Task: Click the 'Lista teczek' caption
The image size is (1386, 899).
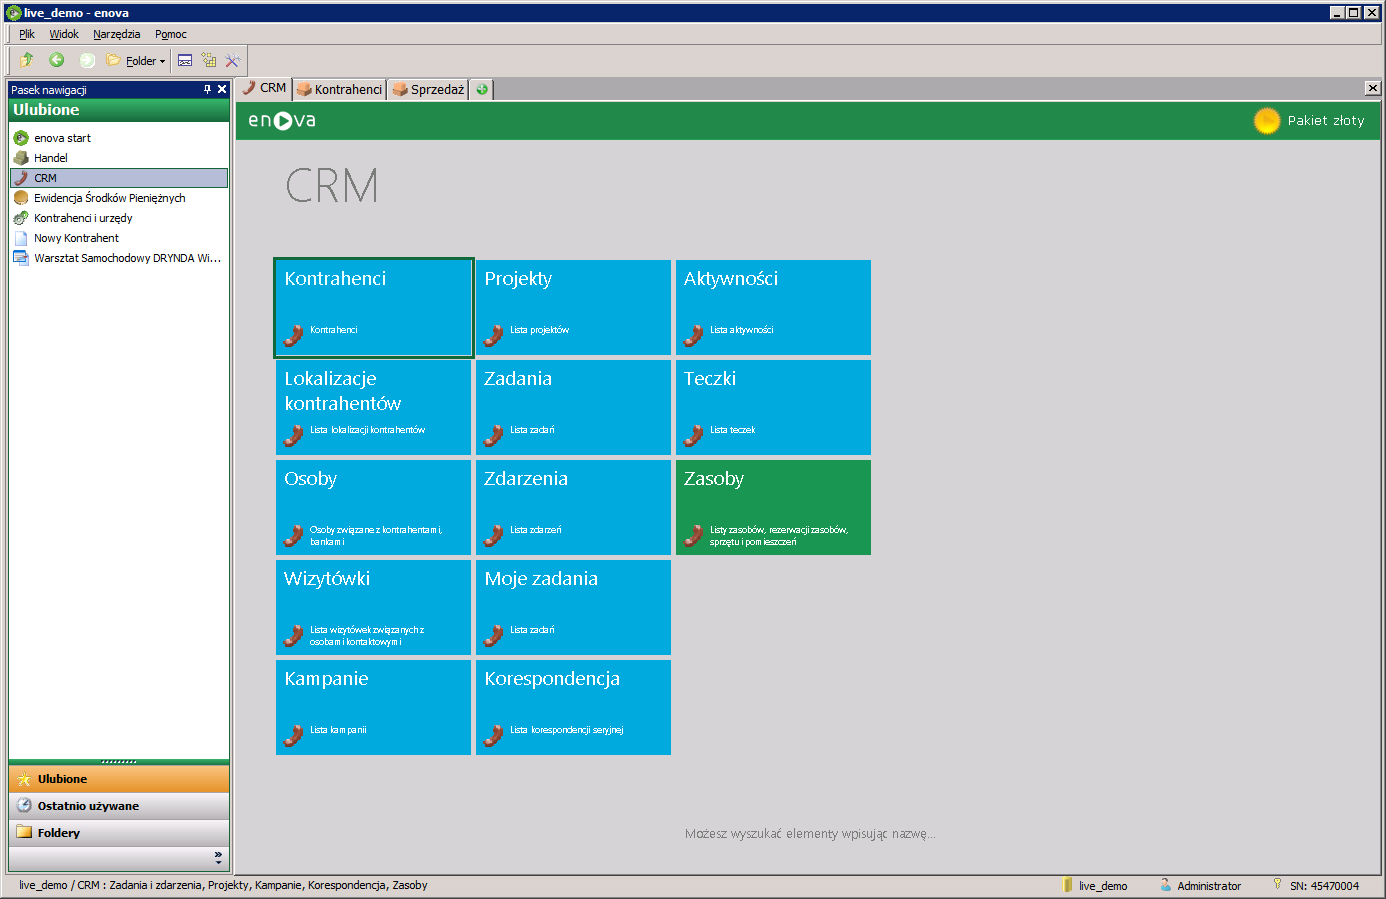Action: (732, 430)
